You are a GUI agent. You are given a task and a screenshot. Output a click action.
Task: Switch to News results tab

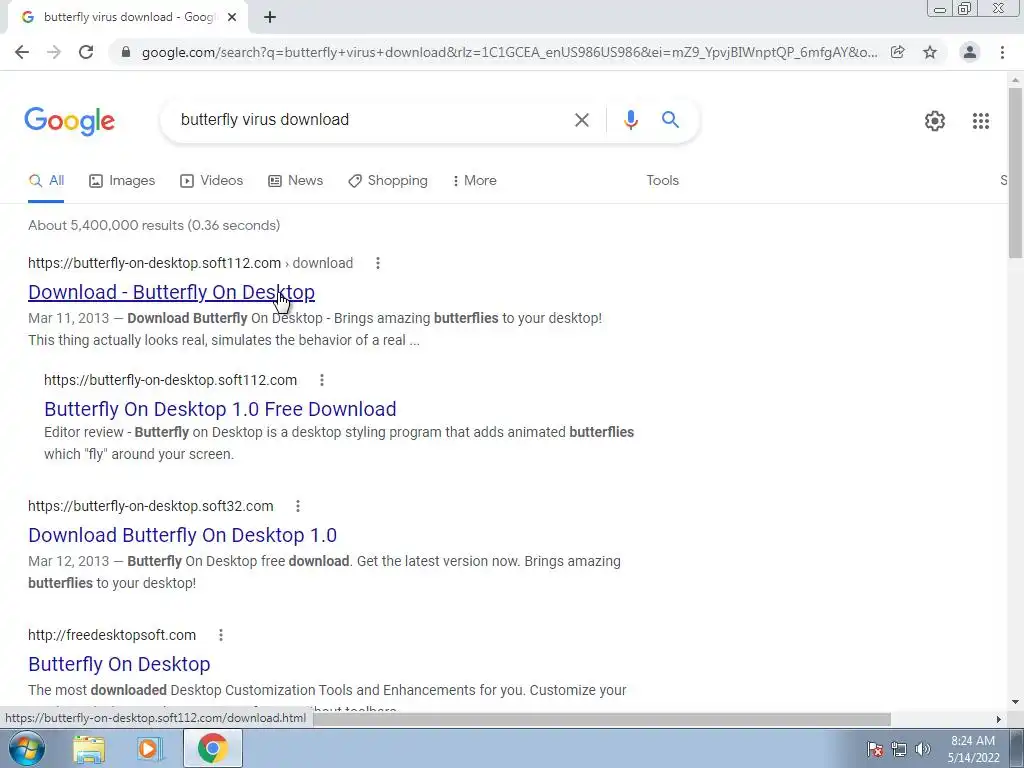(295, 181)
